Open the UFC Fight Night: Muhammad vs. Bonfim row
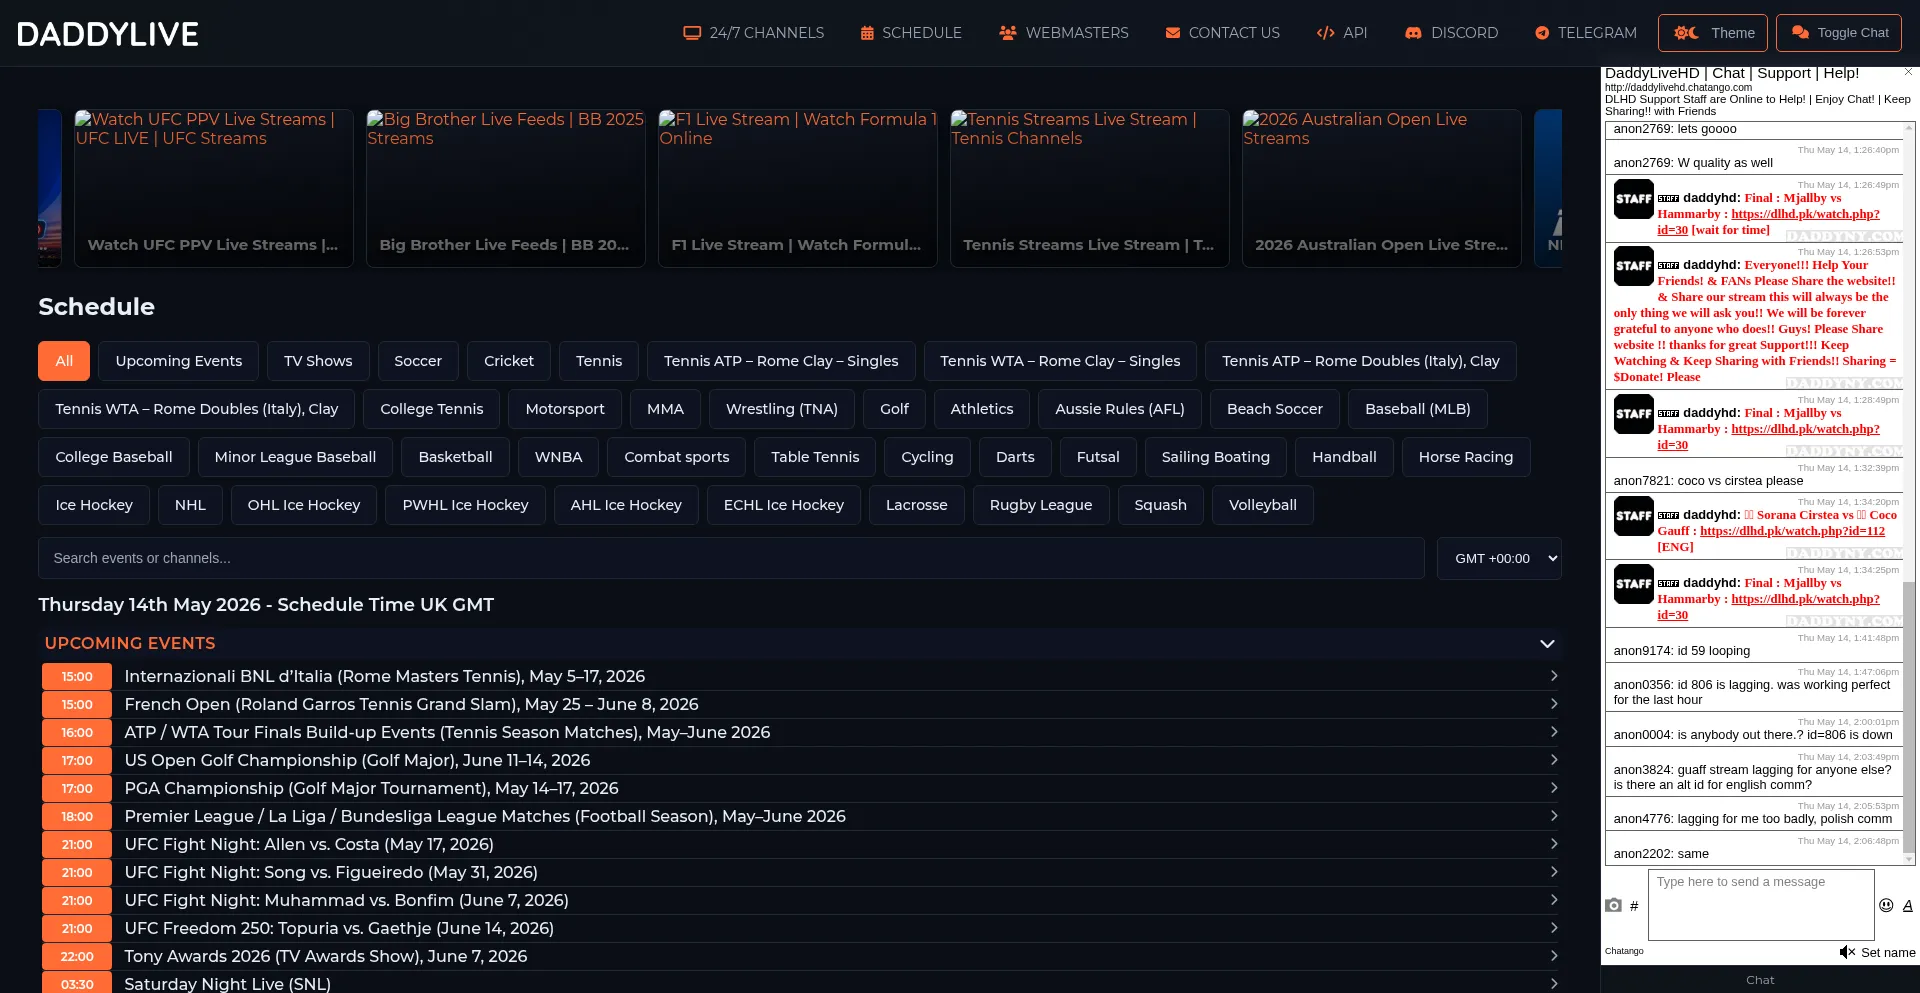The image size is (1920, 993). click(801, 900)
